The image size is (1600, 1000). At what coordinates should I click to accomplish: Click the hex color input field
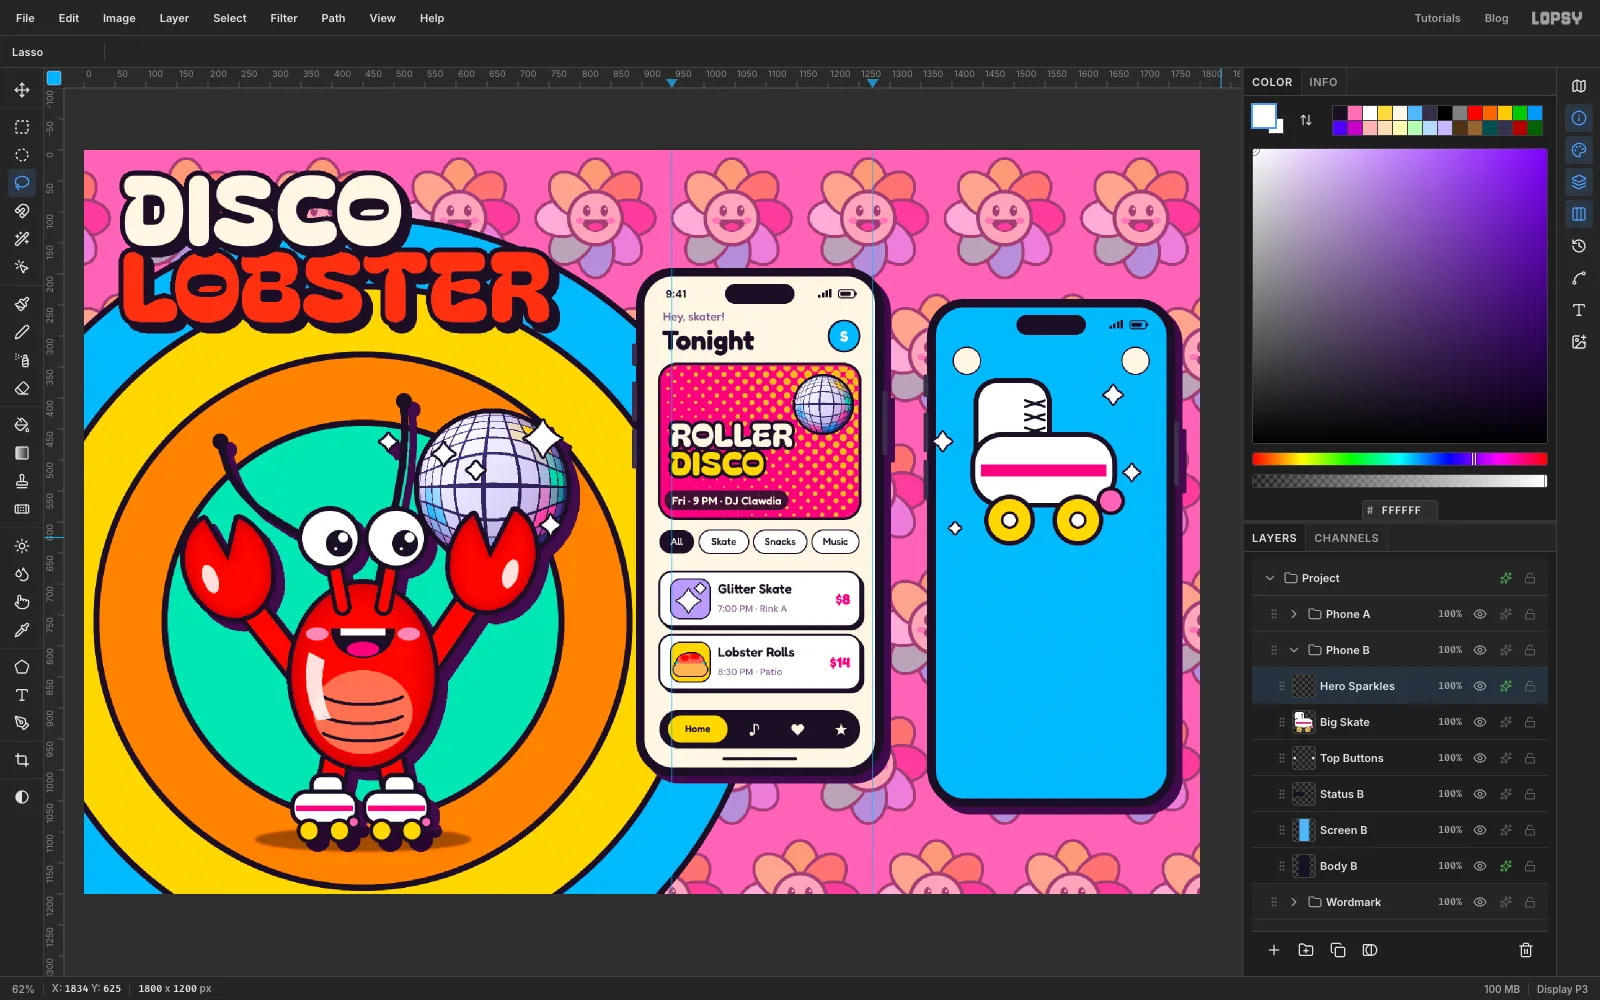pyautogui.click(x=1400, y=510)
